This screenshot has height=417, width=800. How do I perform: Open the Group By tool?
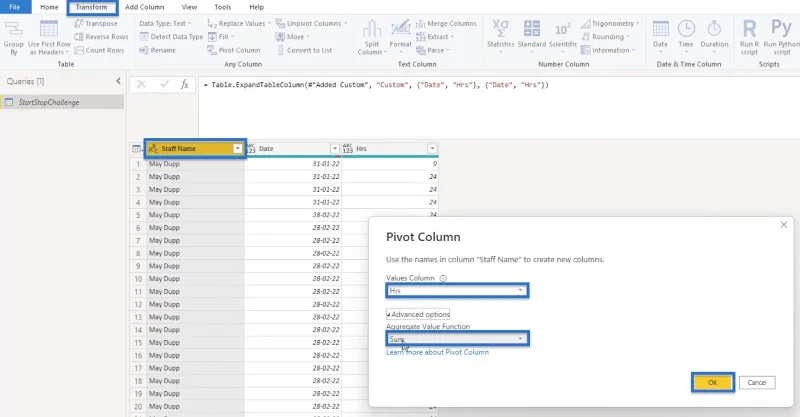coord(13,38)
